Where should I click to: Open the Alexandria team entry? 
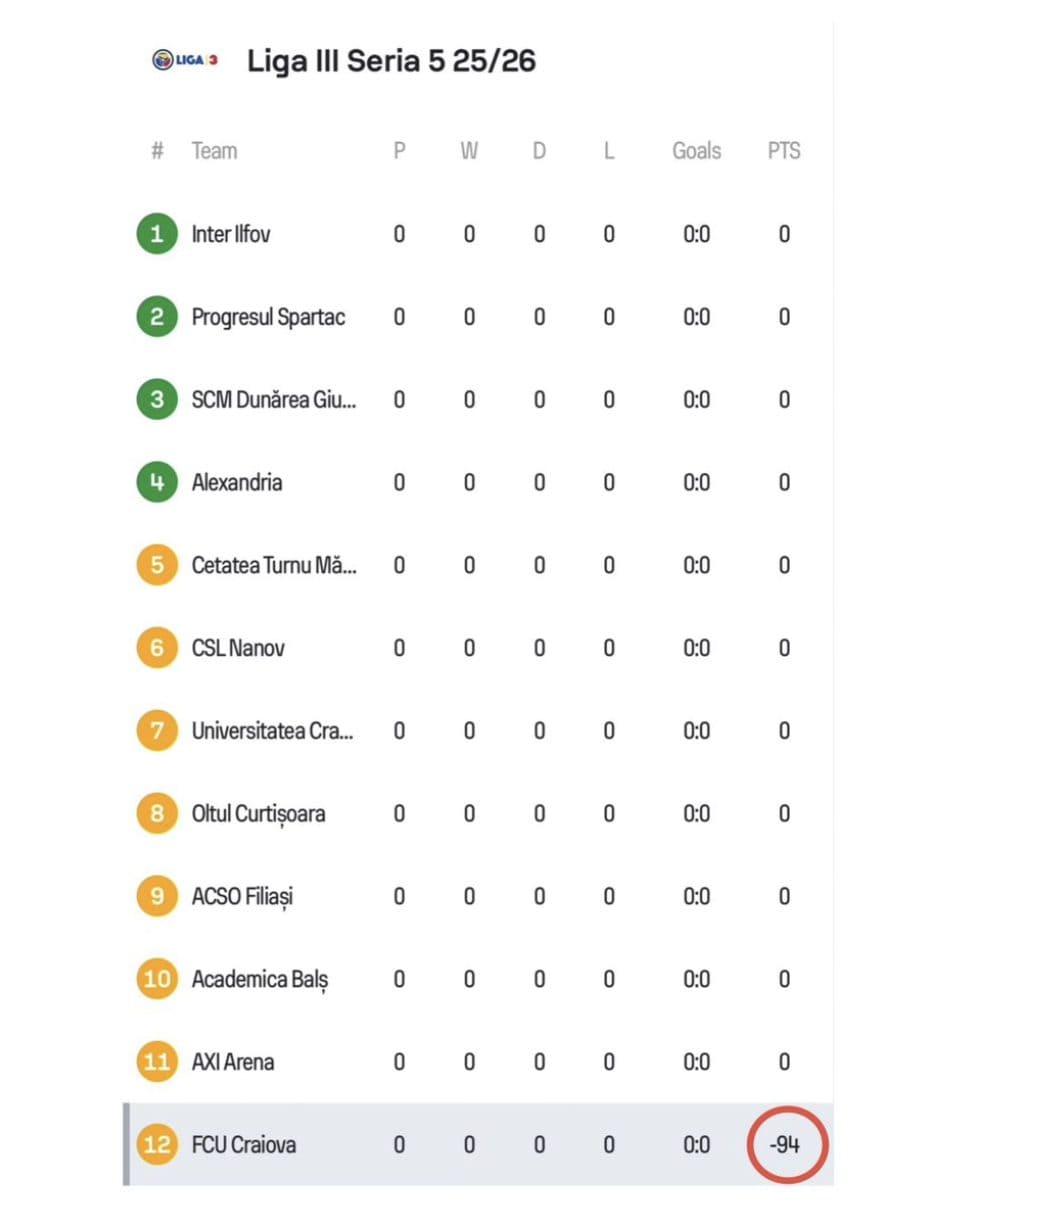[237, 482]
